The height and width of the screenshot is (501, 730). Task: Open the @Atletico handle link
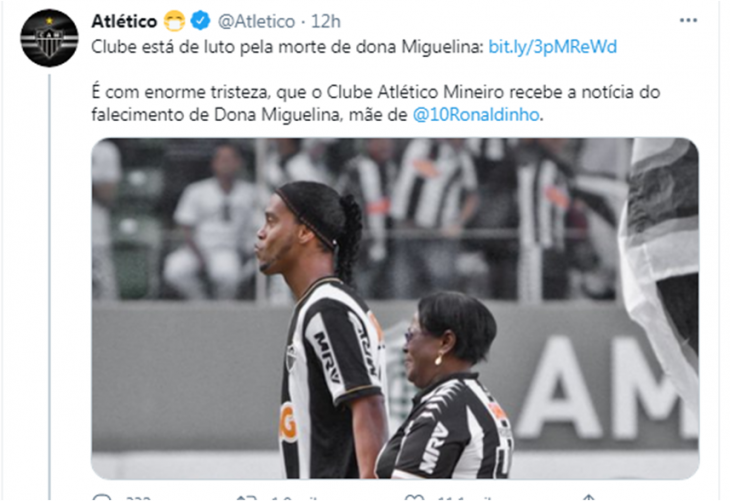point(257,21)
